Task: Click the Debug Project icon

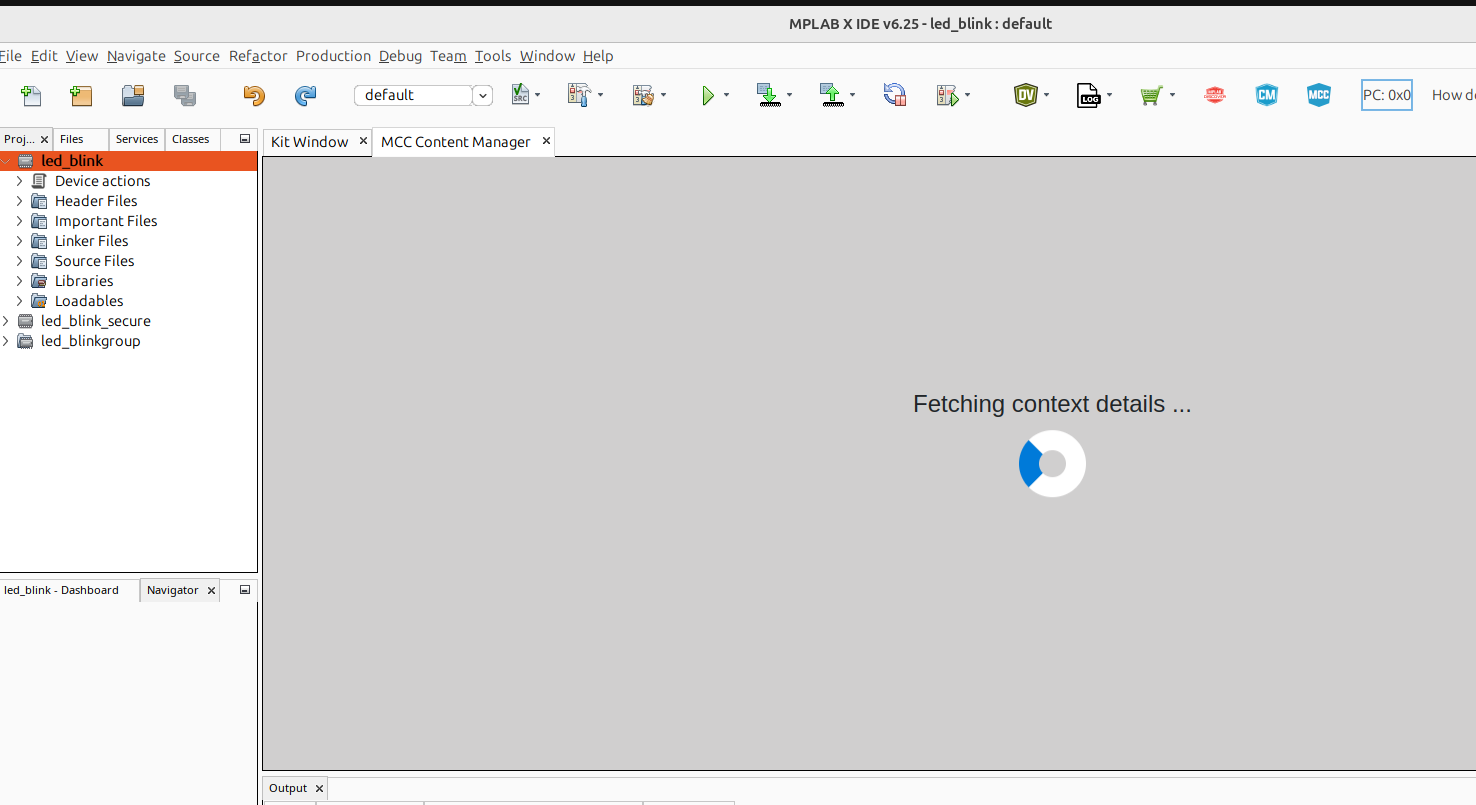Action: [947, 95]
